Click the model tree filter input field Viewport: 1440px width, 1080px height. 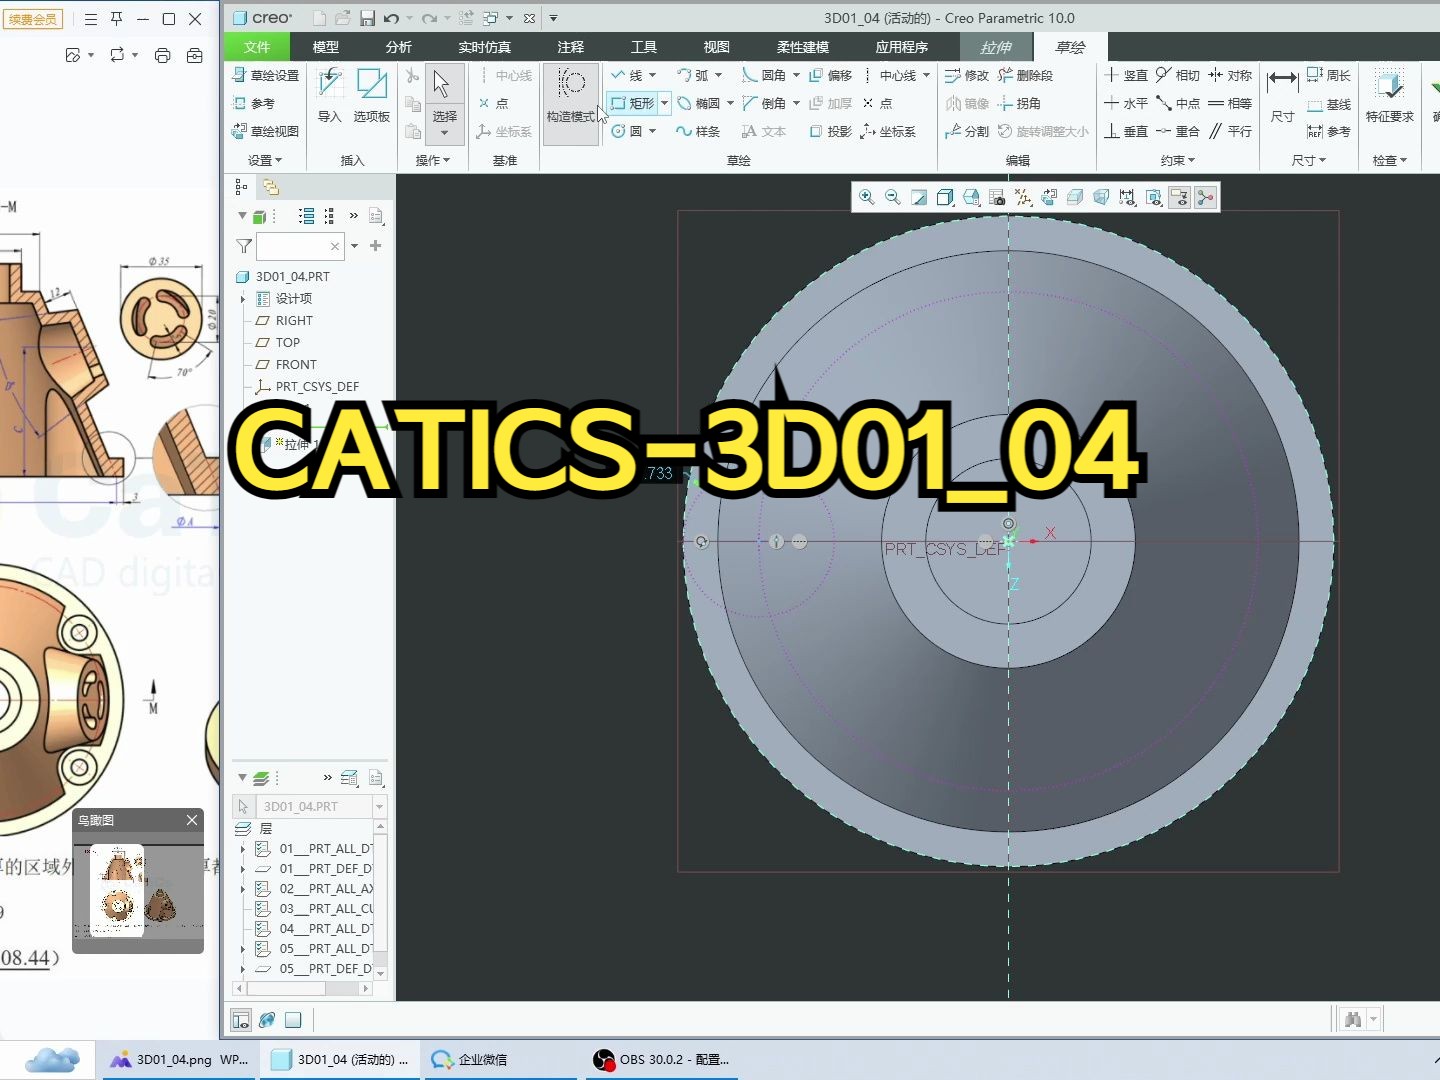click(299, 246)
